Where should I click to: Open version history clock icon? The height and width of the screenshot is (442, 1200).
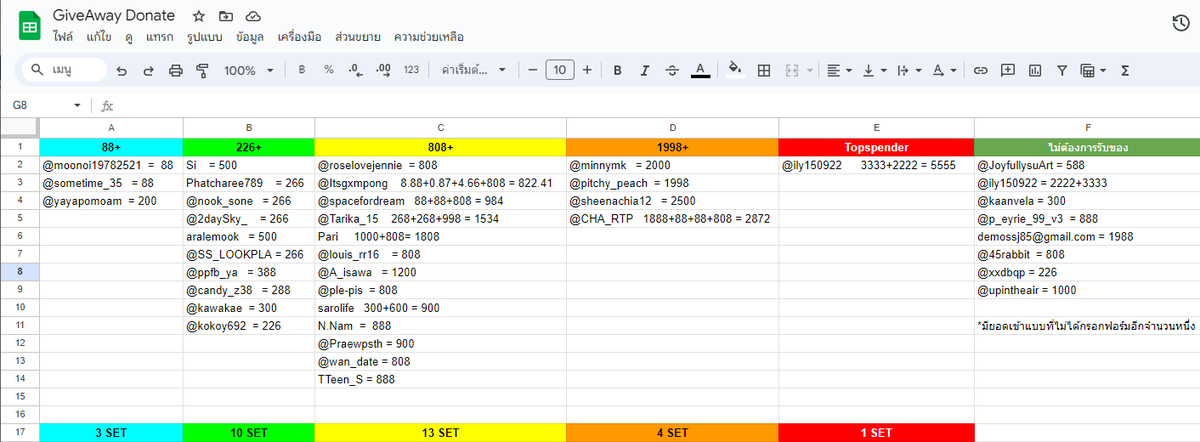(x=1180, y=25)
